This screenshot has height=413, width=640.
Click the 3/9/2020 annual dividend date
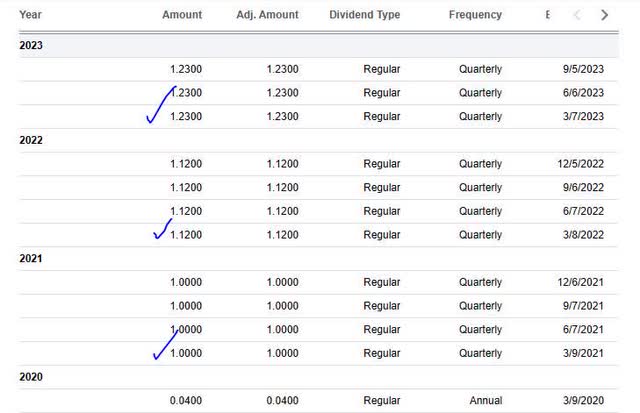tap(583, 400)
